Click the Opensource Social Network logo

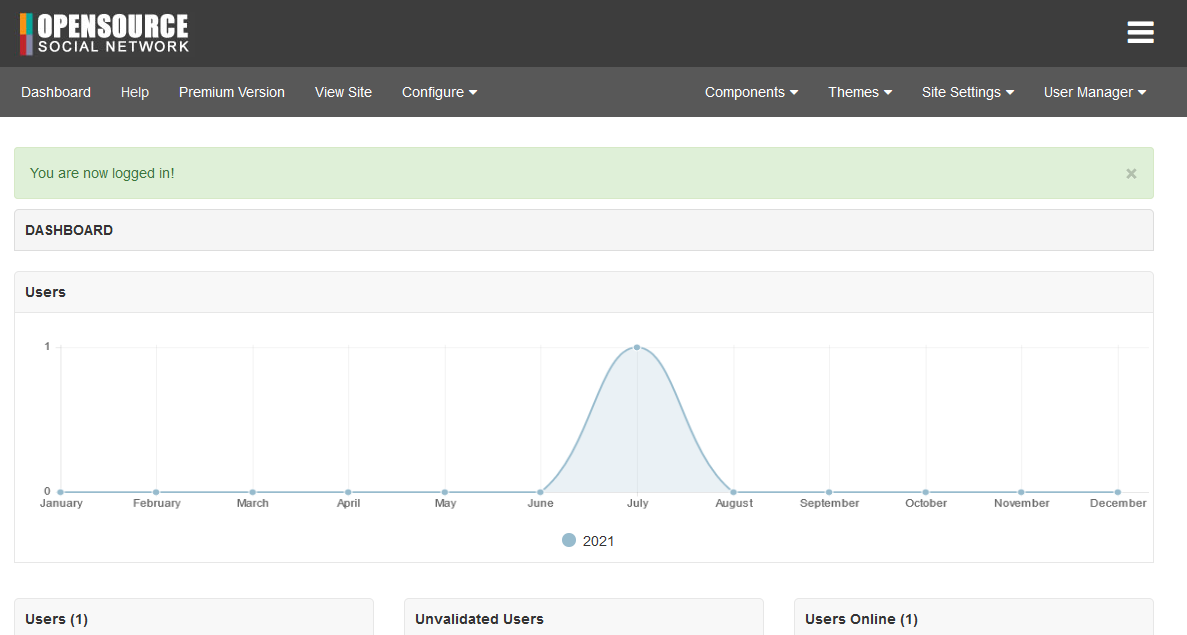coord(105,34)
